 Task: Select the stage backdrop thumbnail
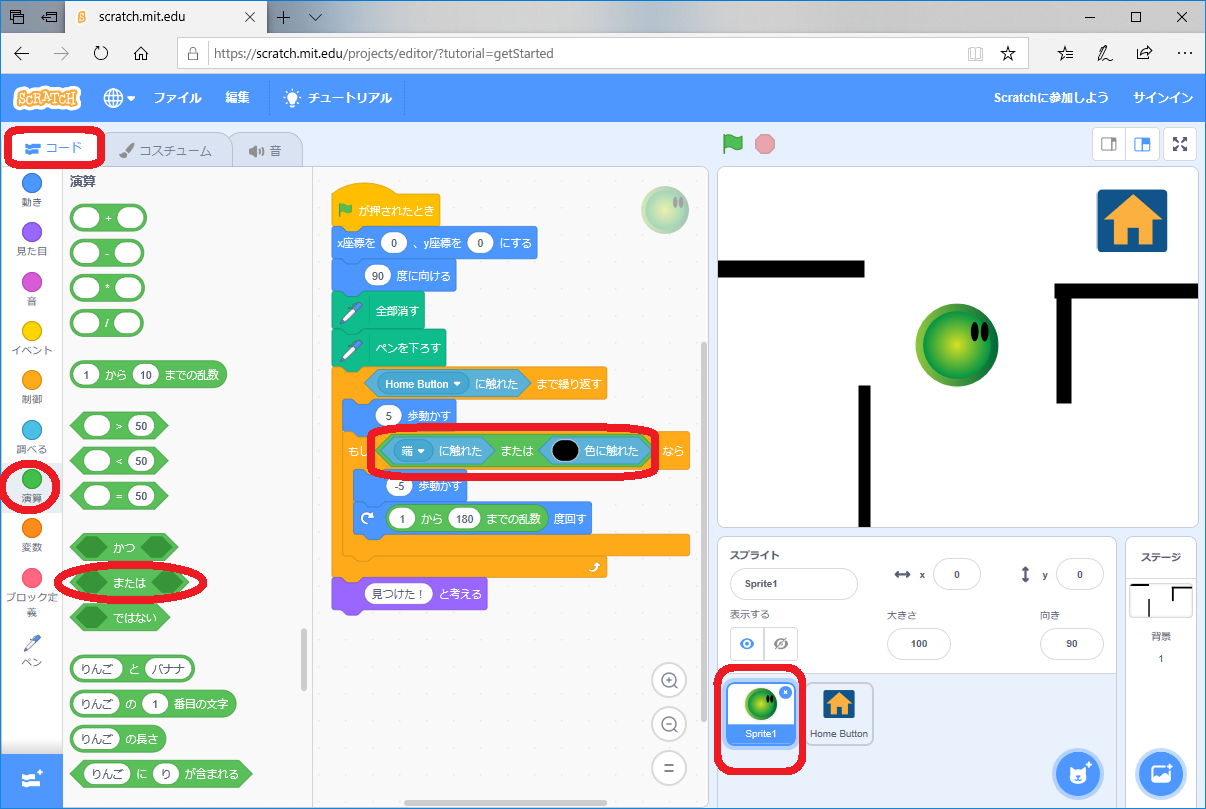(x=1160, y=601)
